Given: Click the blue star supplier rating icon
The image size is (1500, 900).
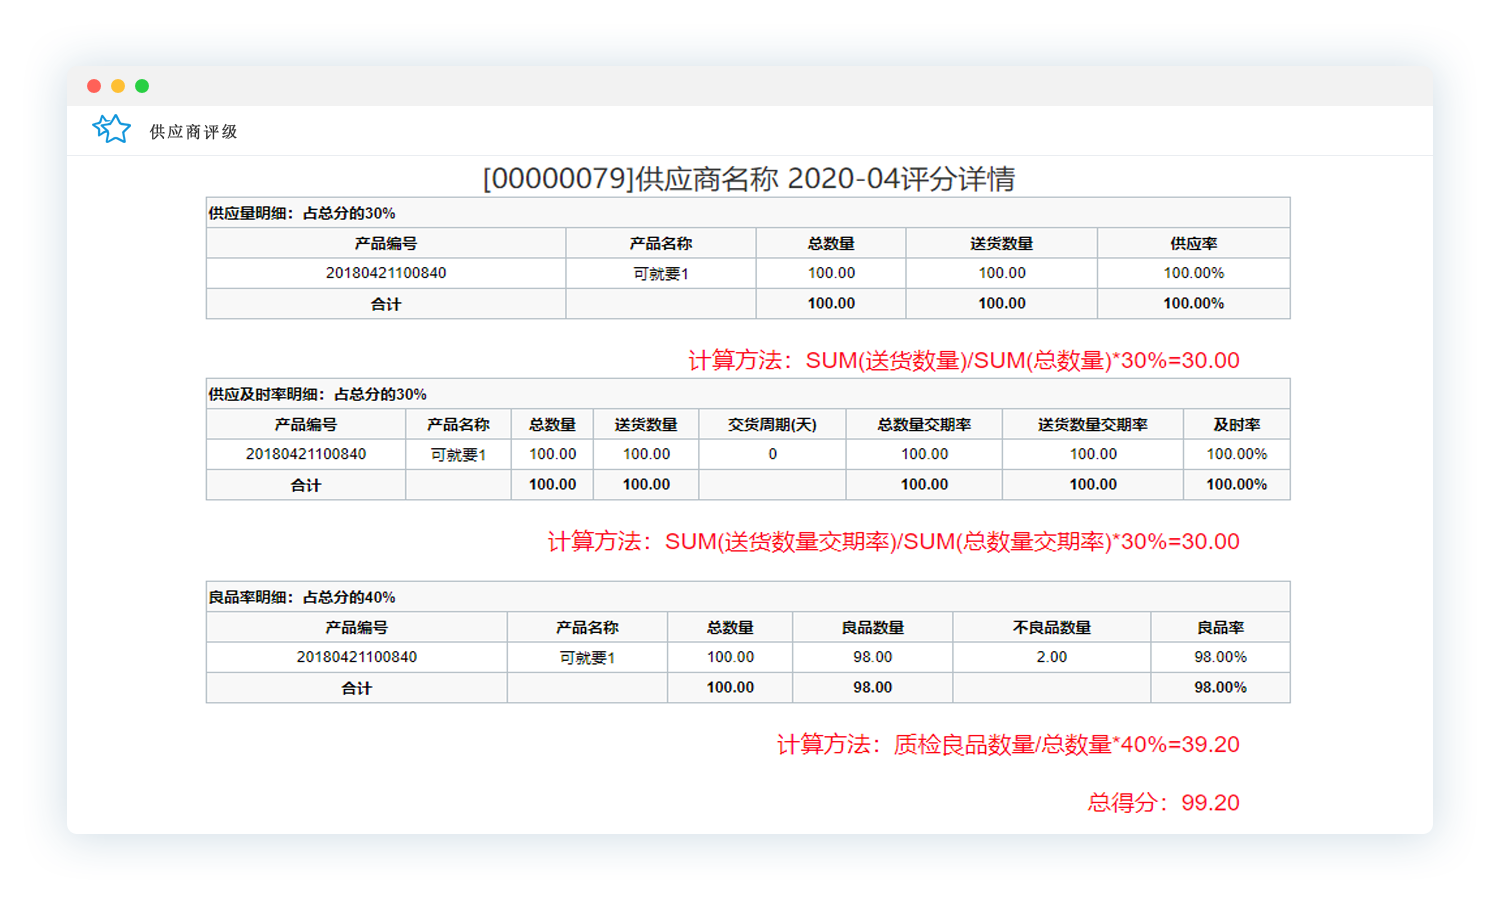Looking at the screenshot, I should pos(111,129).
